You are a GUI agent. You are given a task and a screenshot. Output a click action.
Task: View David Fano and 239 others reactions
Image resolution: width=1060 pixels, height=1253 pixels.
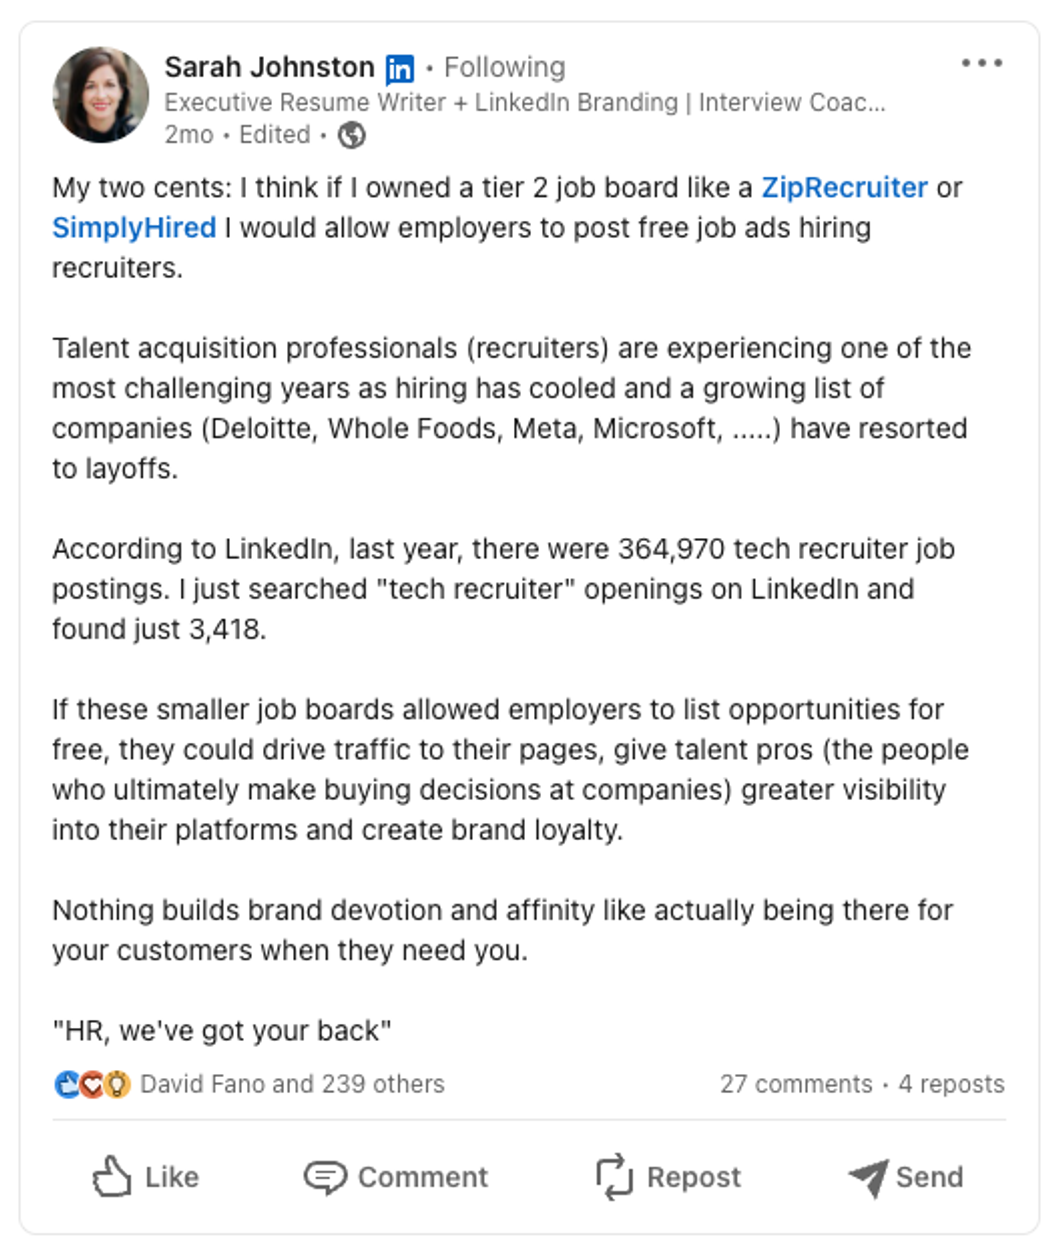(292, 1084)
